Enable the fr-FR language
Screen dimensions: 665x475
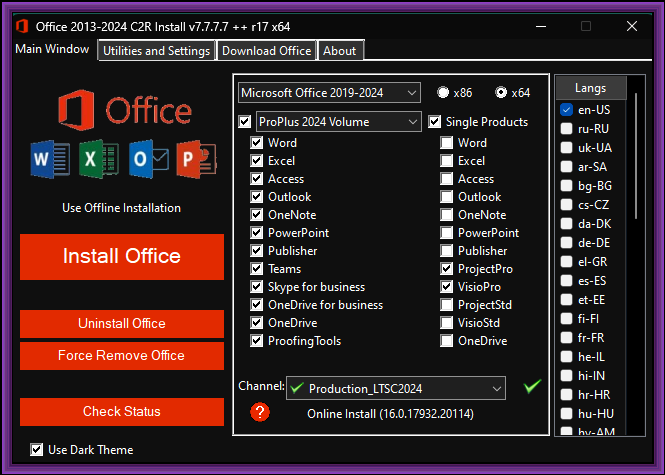point(567,338)
